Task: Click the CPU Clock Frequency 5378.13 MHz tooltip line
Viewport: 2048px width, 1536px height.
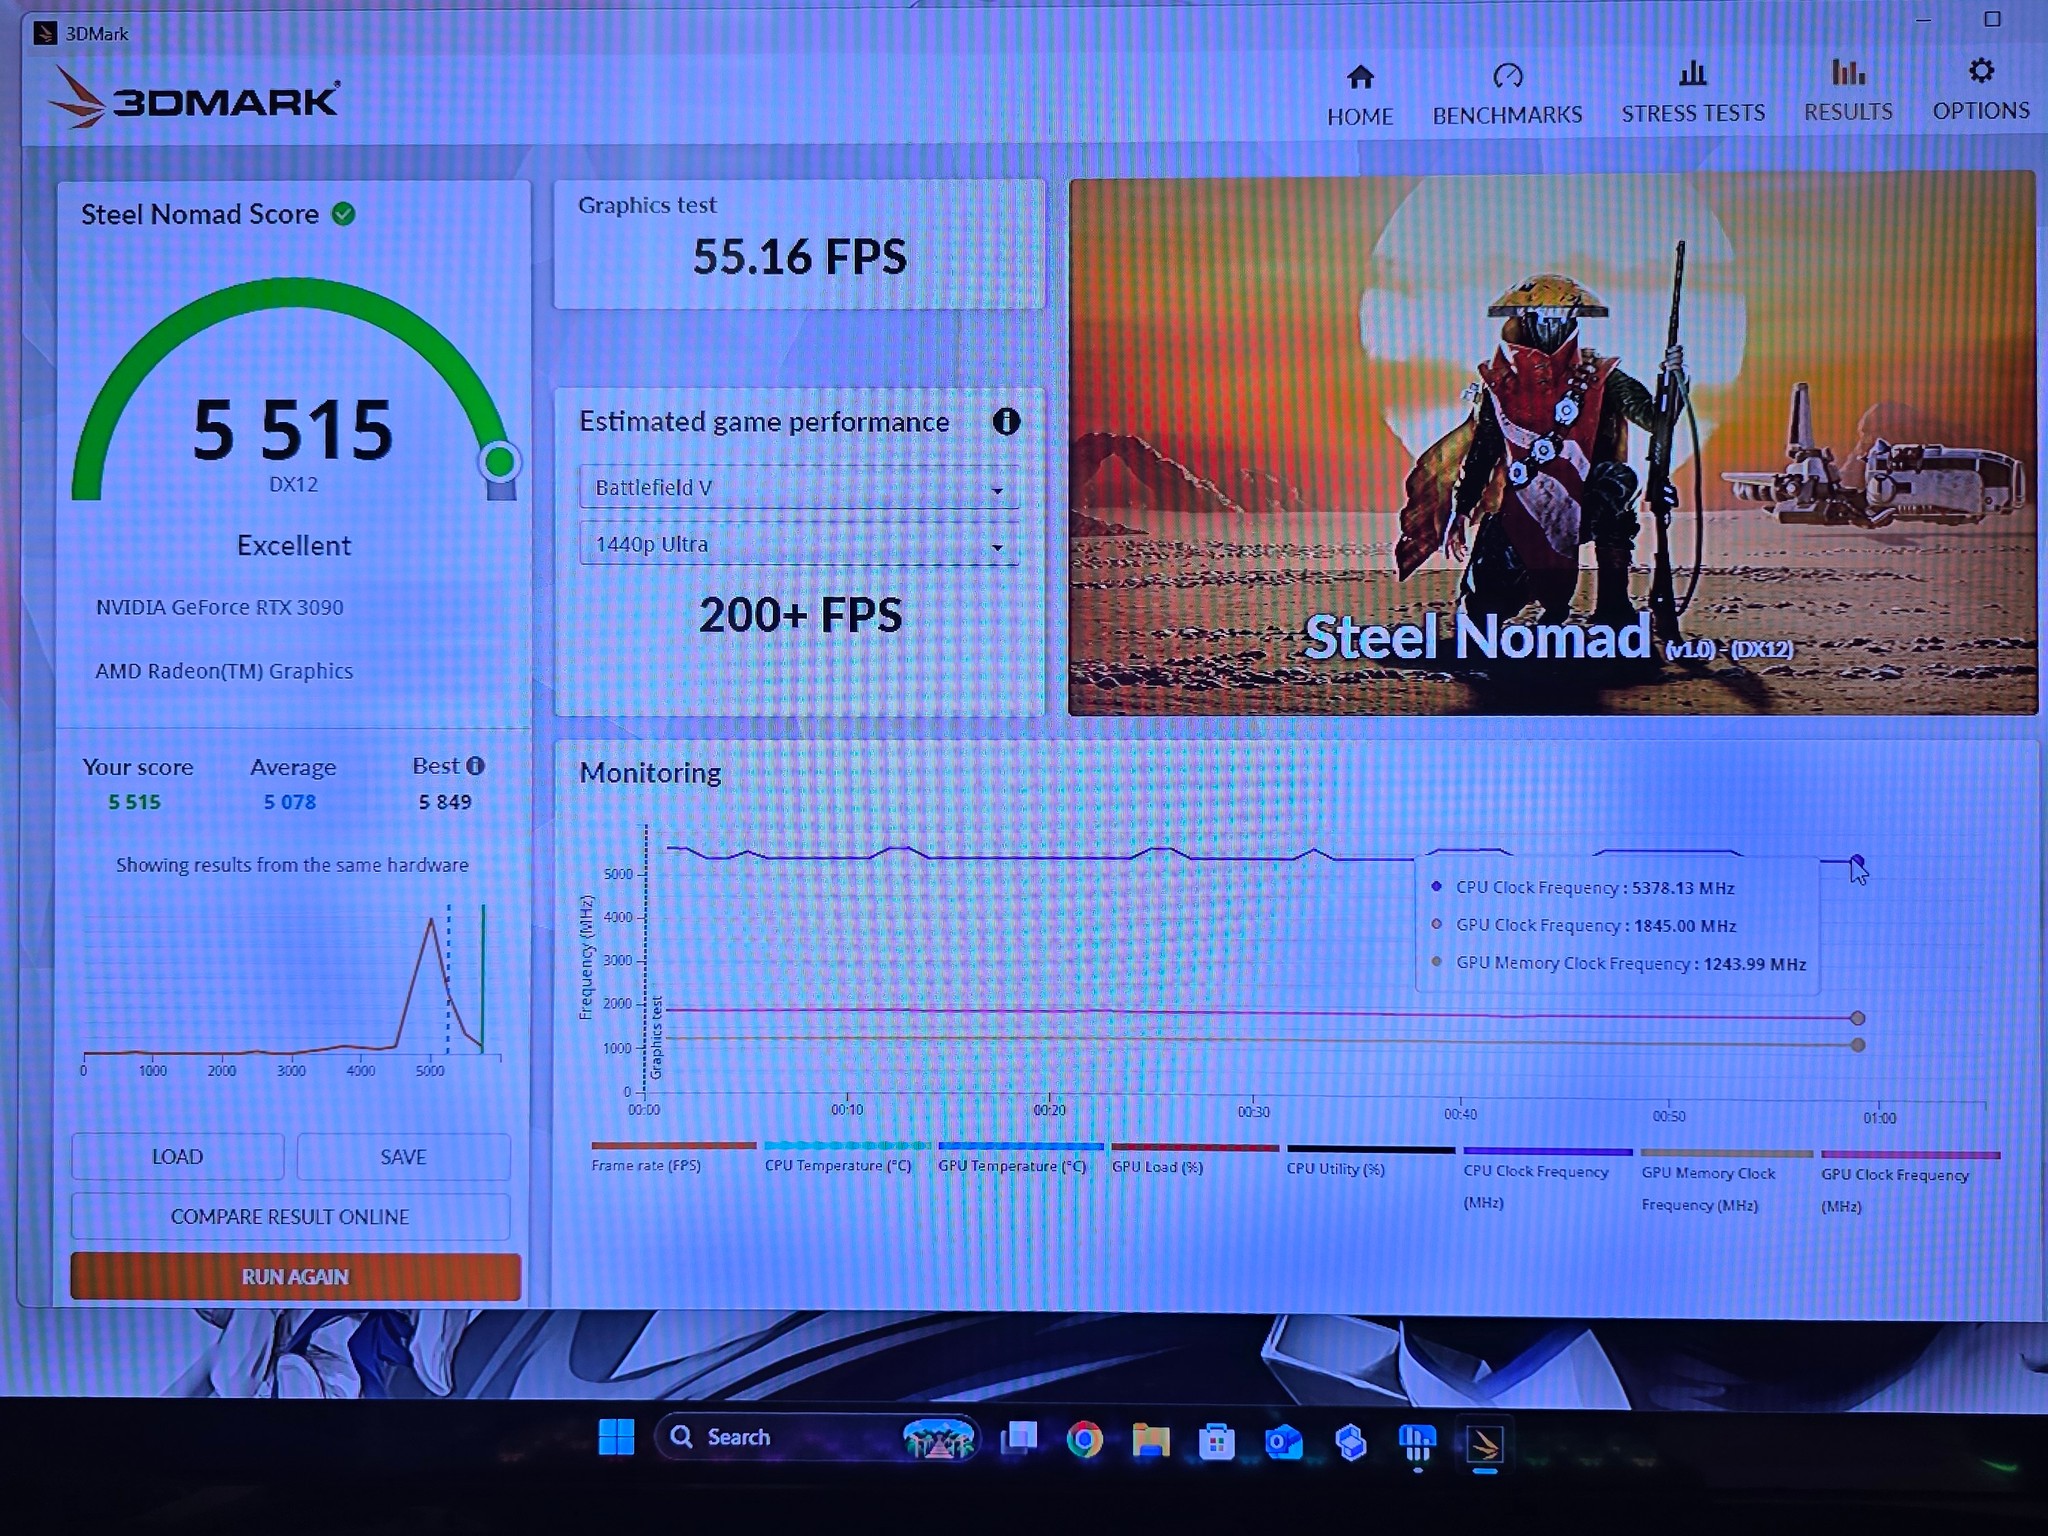Action: point(1583,887)
